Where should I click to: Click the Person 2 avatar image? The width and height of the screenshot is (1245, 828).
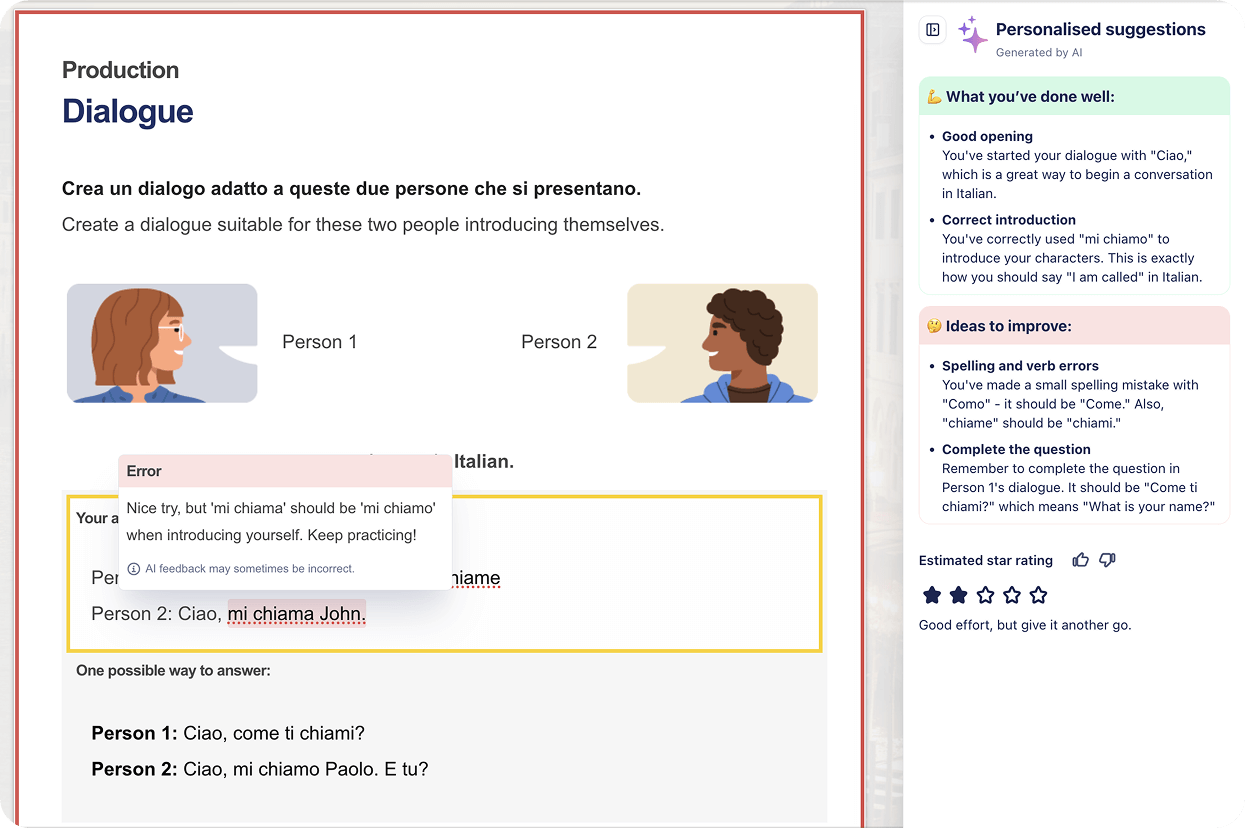722,343
